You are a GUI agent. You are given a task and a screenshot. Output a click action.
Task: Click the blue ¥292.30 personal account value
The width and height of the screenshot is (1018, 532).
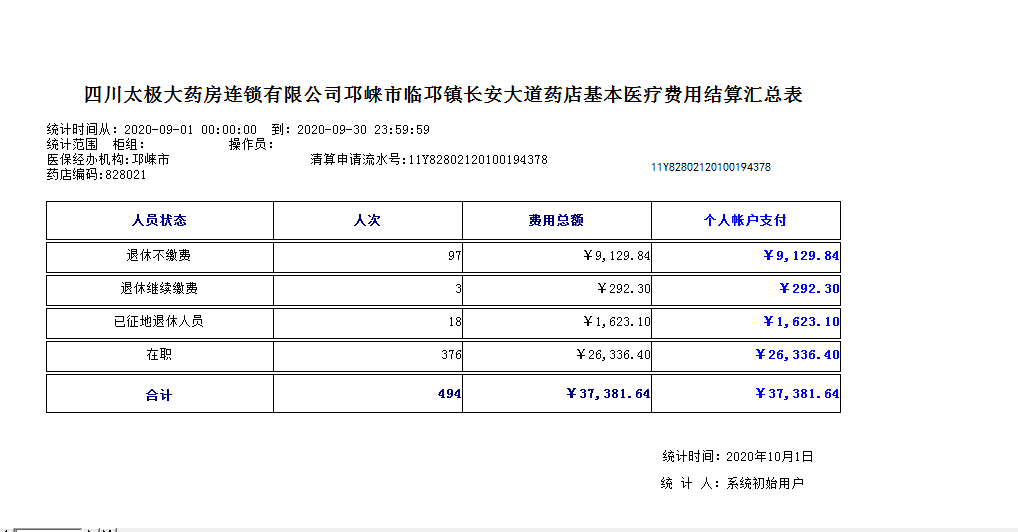(x=809, y=289)
